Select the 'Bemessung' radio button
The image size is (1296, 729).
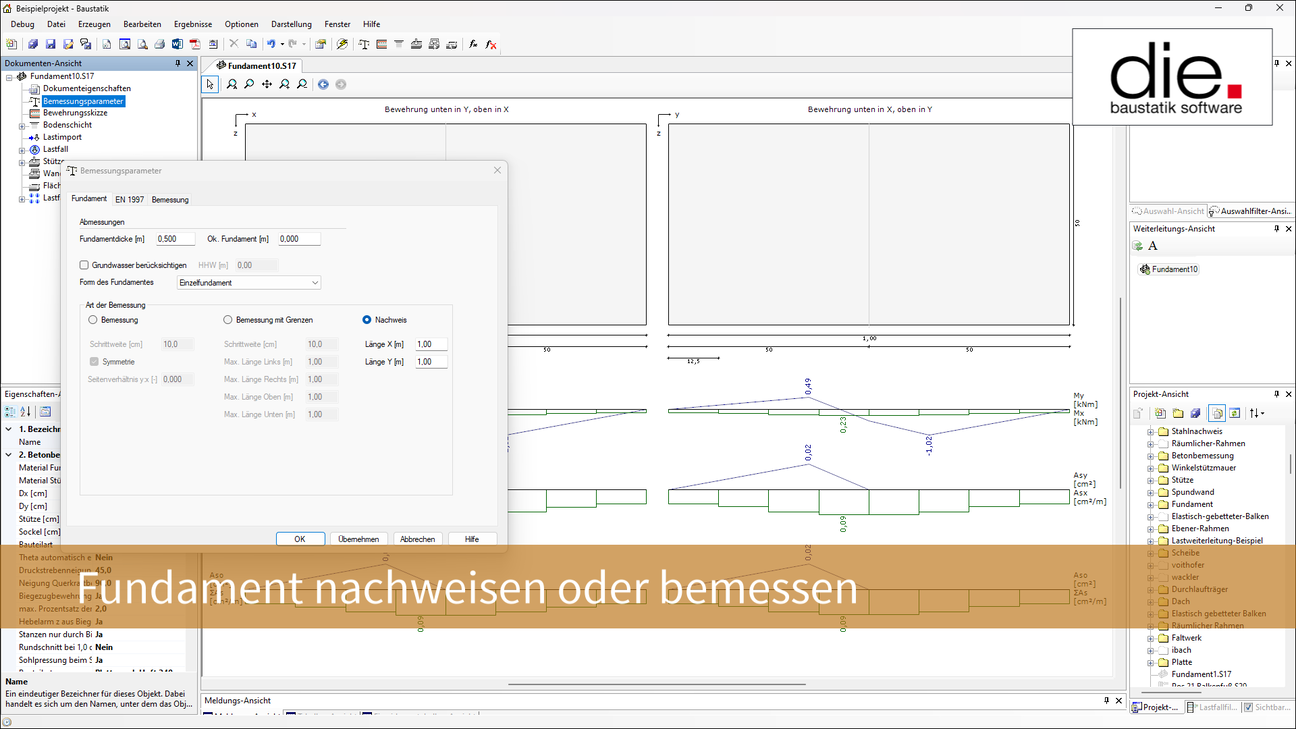click(93, 320)
